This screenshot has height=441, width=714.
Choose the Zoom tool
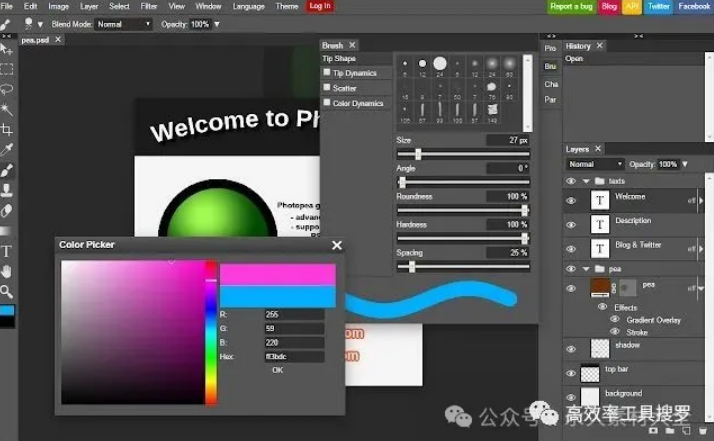pyautogui.click(x=6, y=292)
